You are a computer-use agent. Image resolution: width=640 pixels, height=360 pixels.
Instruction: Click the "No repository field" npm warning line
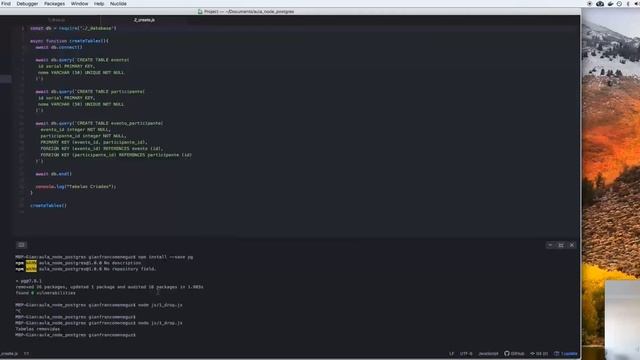tap(86, 269)
